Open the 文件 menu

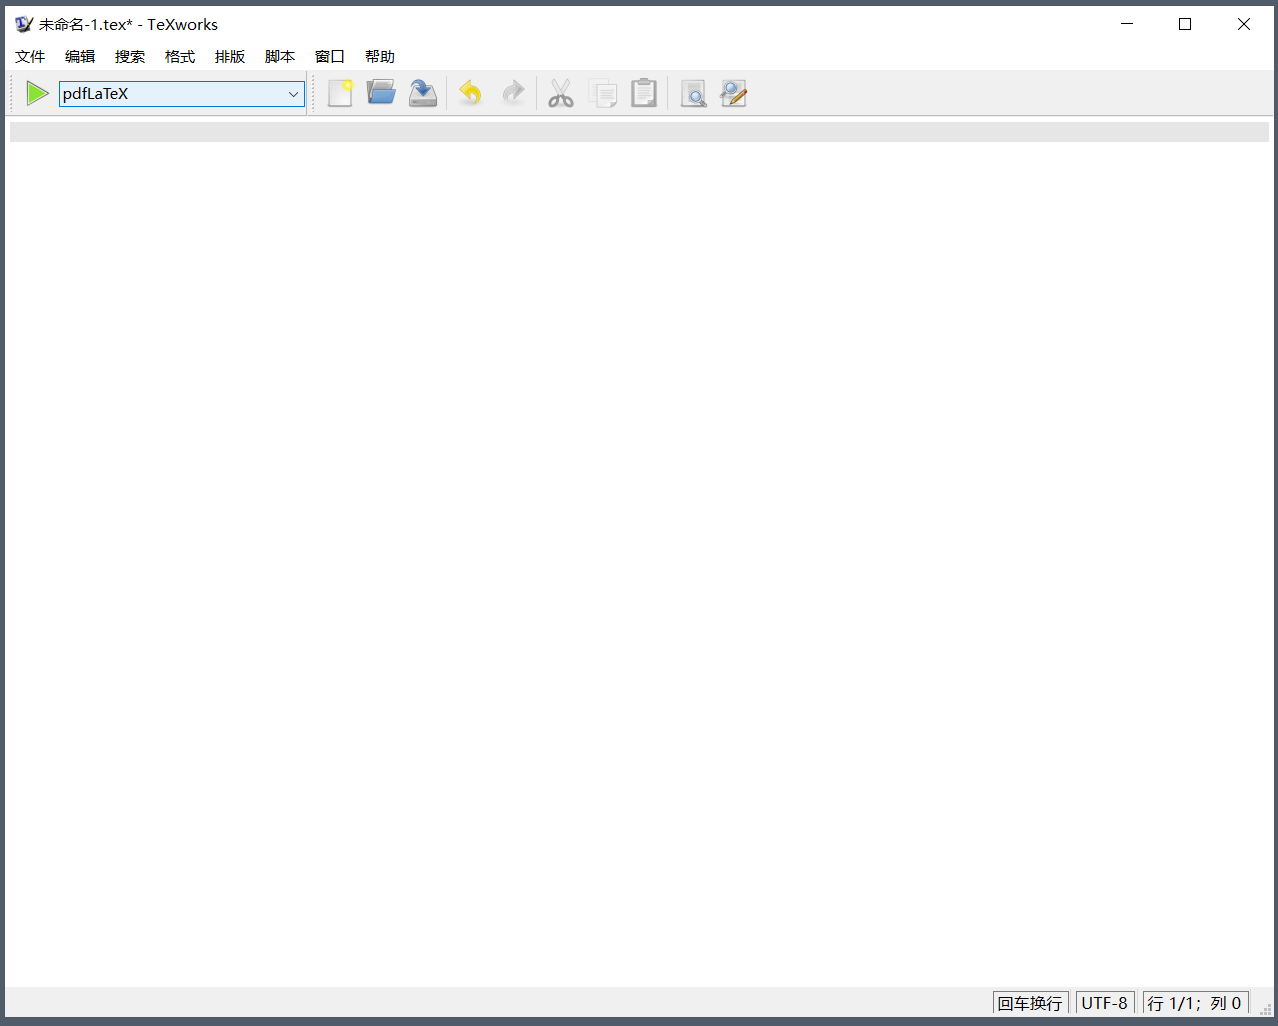coord(30,57)
